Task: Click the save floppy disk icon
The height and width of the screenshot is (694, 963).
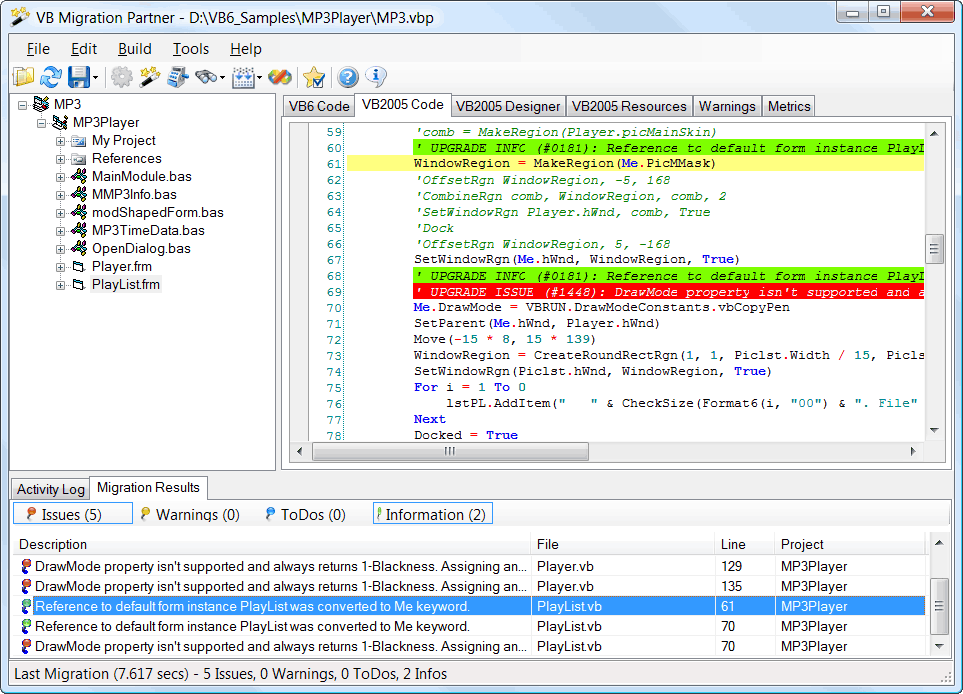Action: click(x=79, y=77)
